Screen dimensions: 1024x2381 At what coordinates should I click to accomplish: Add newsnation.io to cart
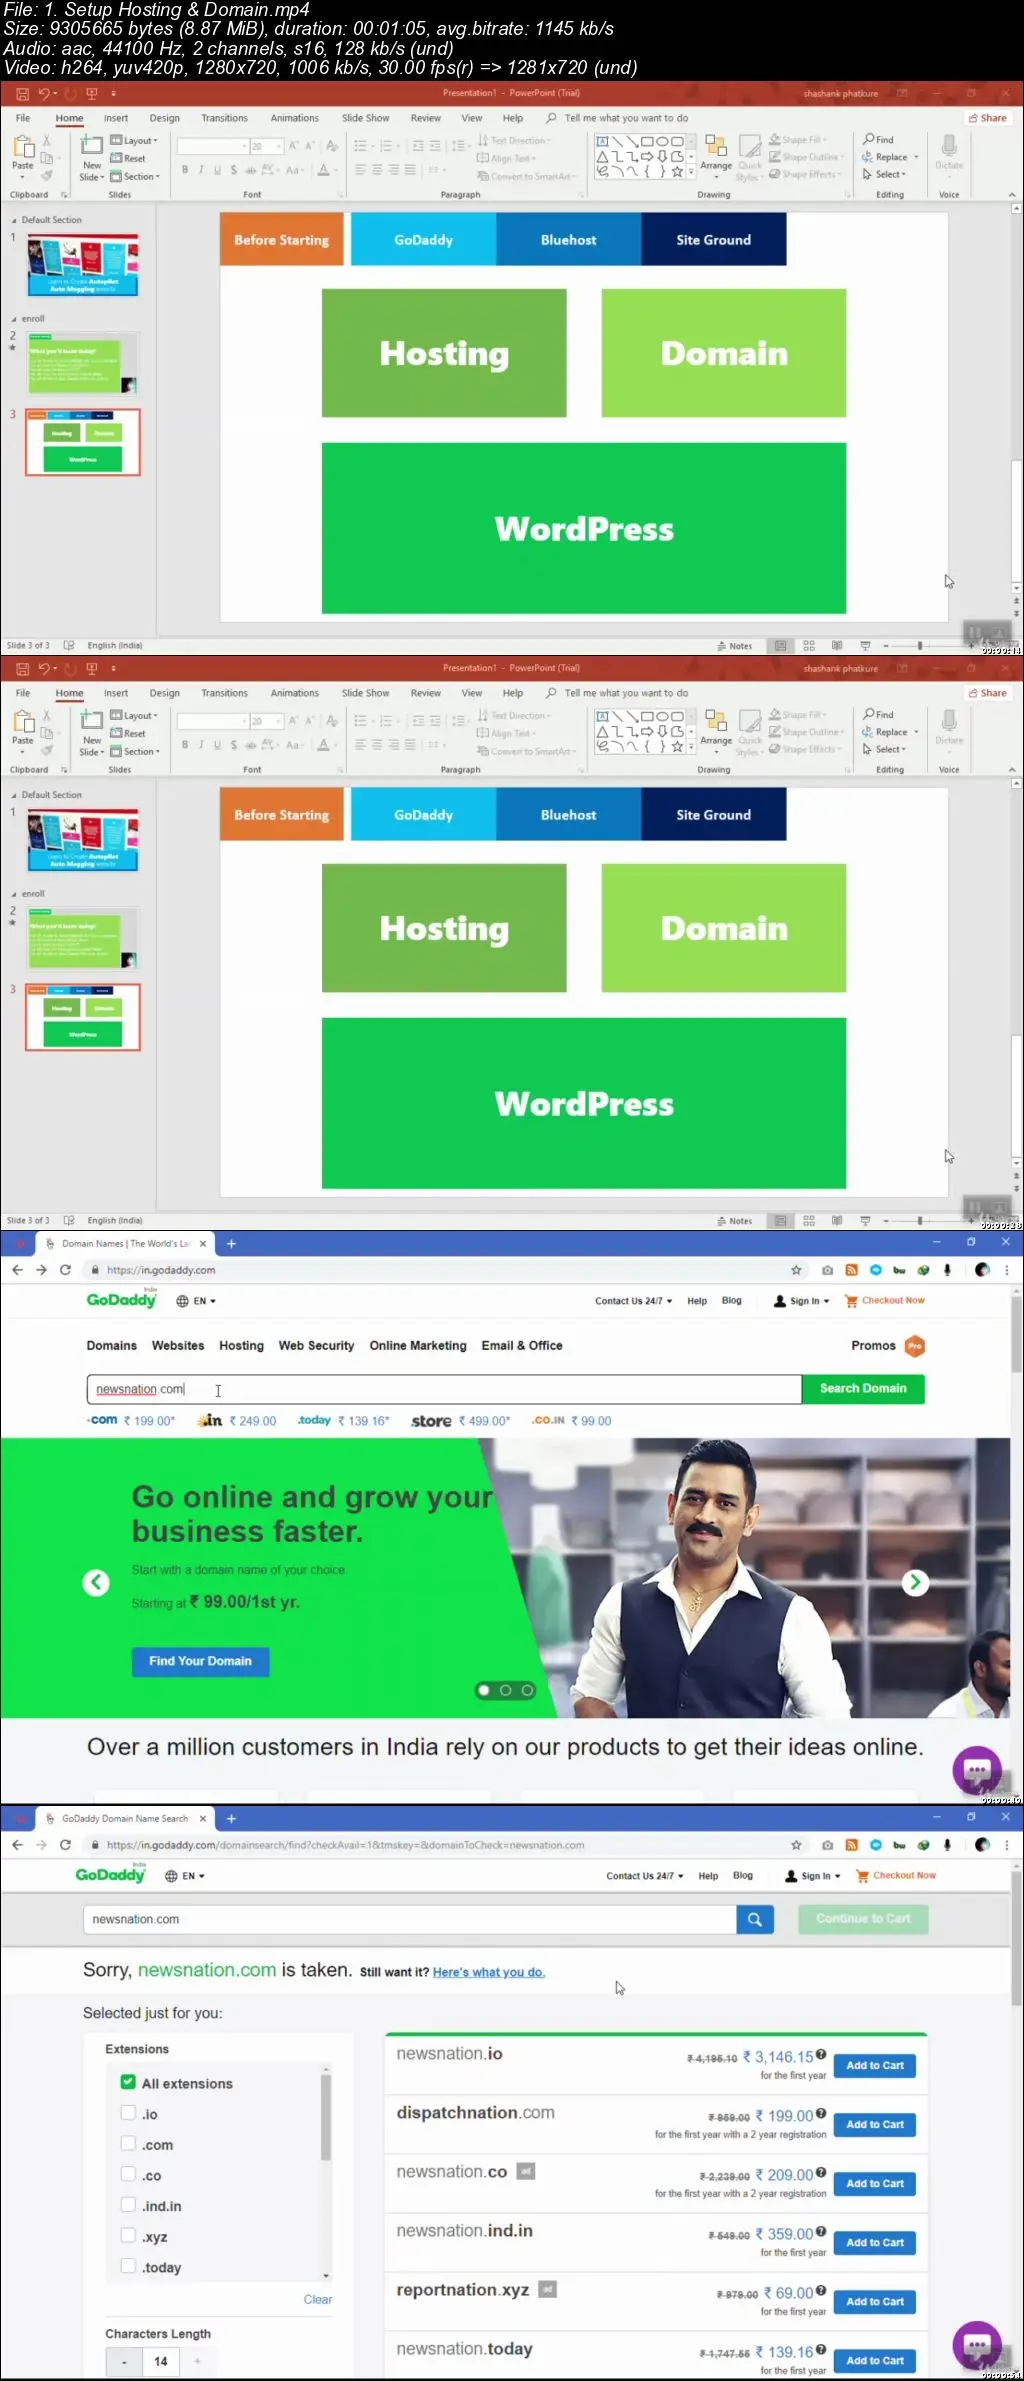pos(875,2066)
